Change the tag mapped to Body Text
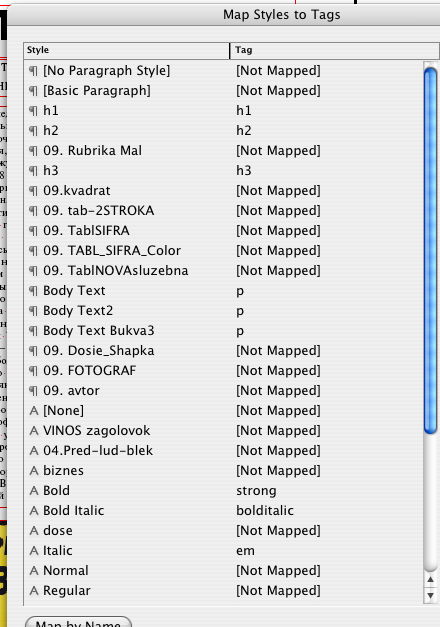This screenshot has width=440, height=627. tap(240, 291)
